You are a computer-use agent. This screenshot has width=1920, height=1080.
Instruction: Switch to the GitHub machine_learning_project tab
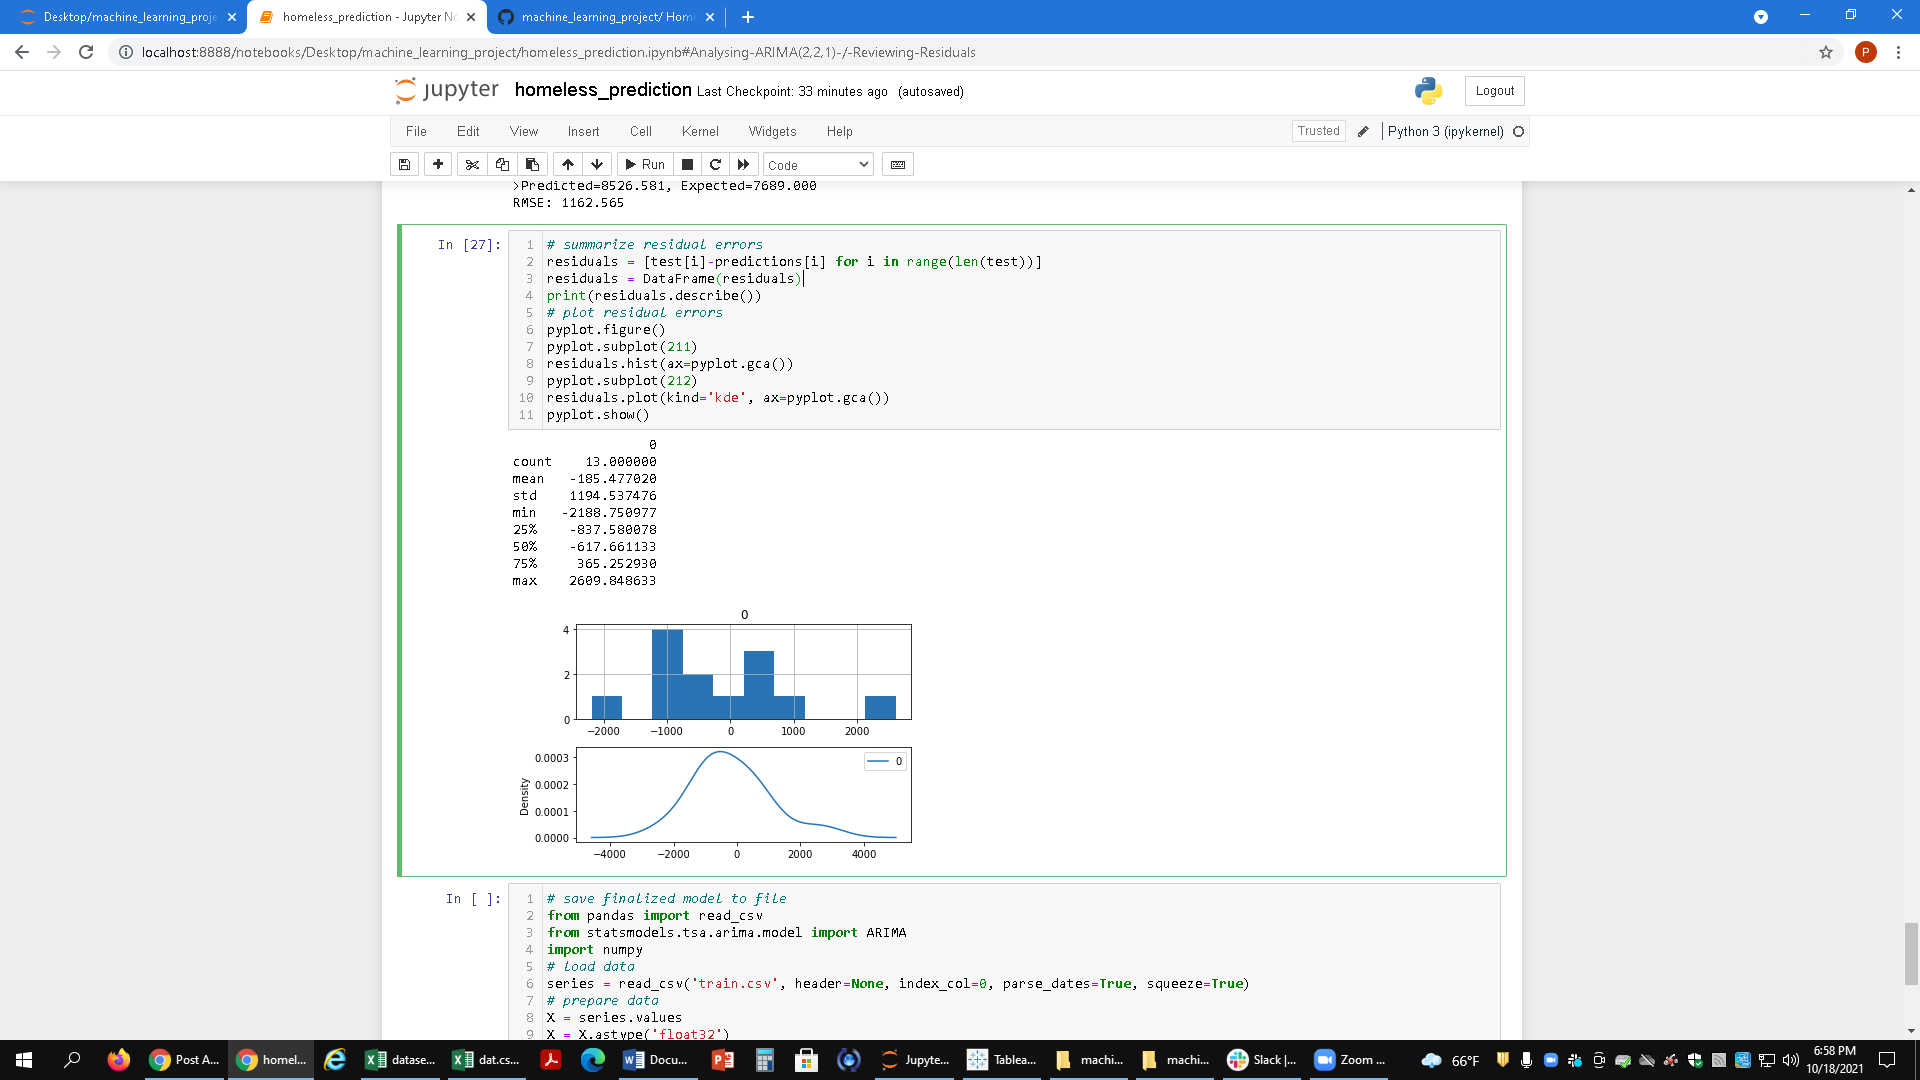pyautogui.click(x=606, y=17)
